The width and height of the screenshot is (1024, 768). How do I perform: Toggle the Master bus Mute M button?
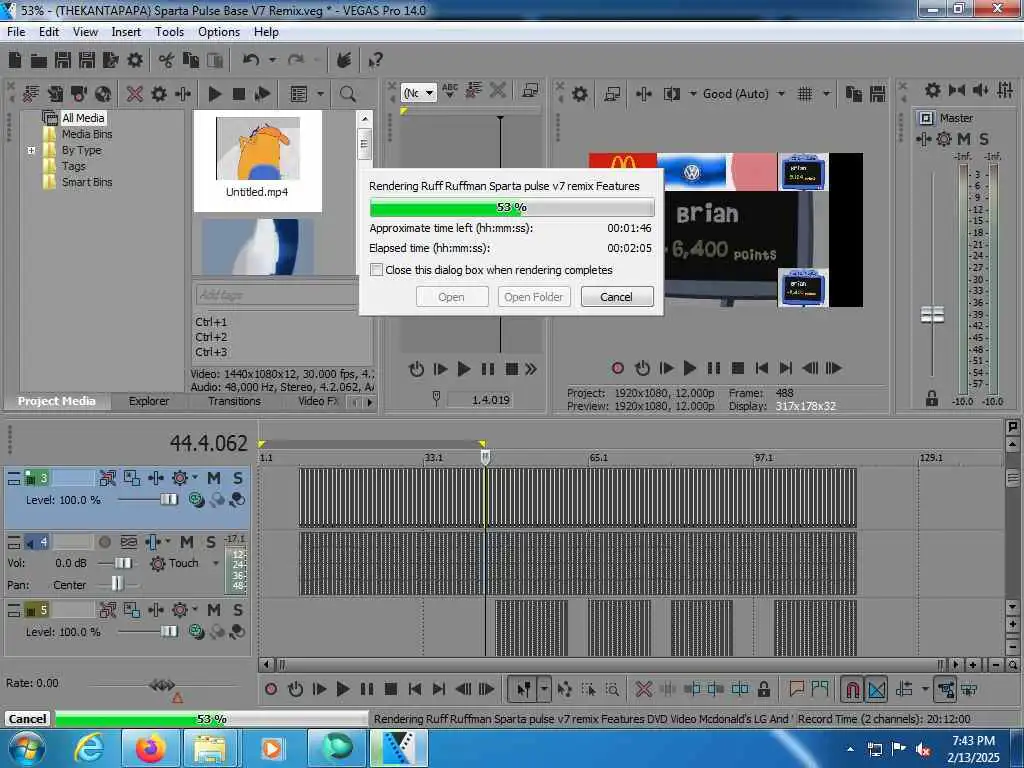click(963, 139)
